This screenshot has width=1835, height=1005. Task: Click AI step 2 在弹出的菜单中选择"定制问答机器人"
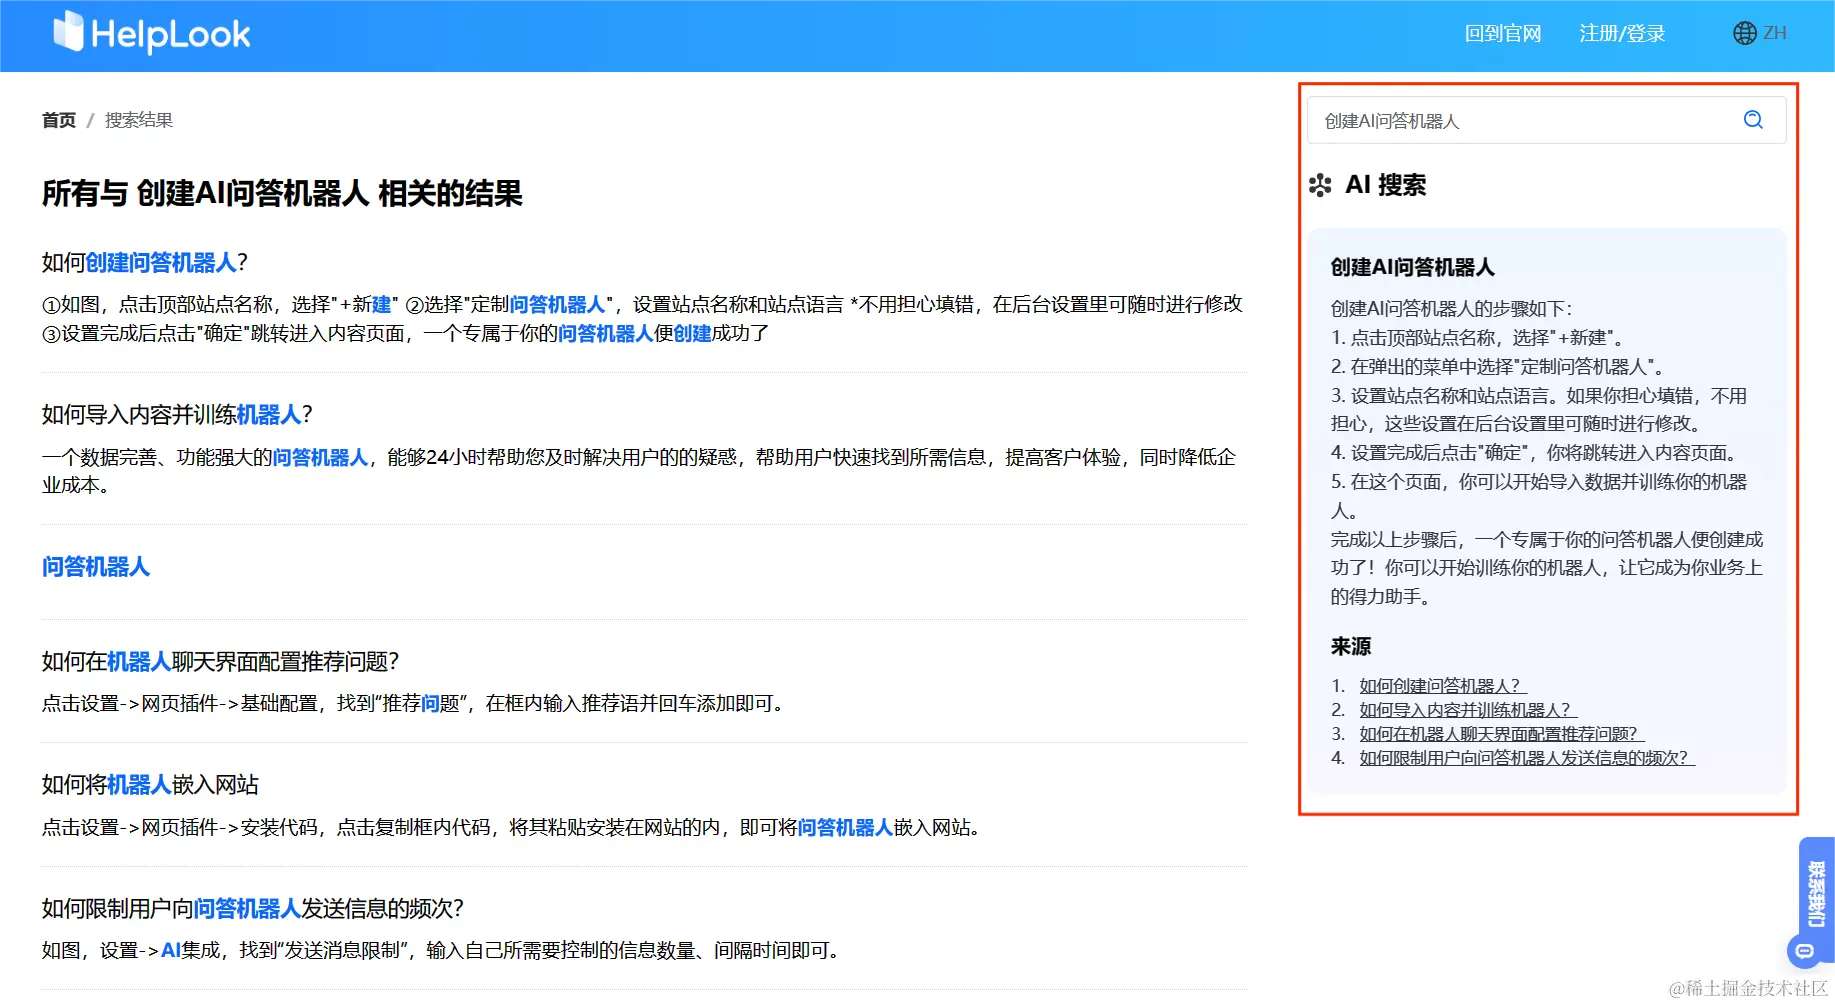pyautogui.click(x=1497, y=367)
